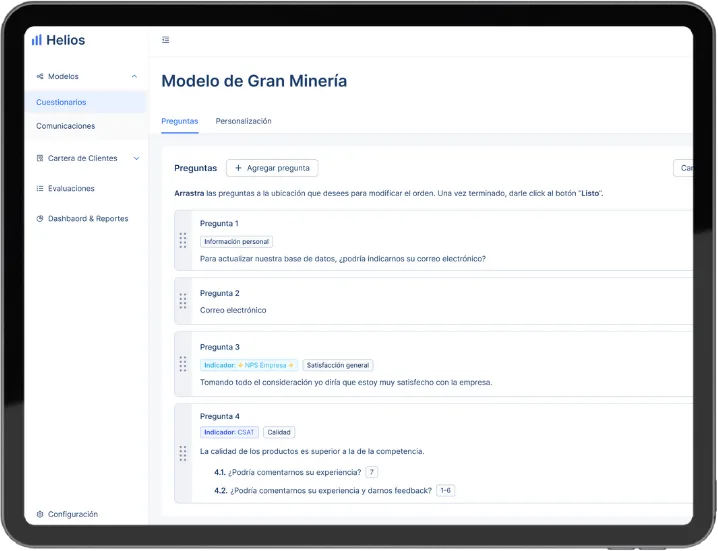Viewport: 718px width, 551px height.
Task: Grab the drag handle for Pregunta 4
Action: 183,453
